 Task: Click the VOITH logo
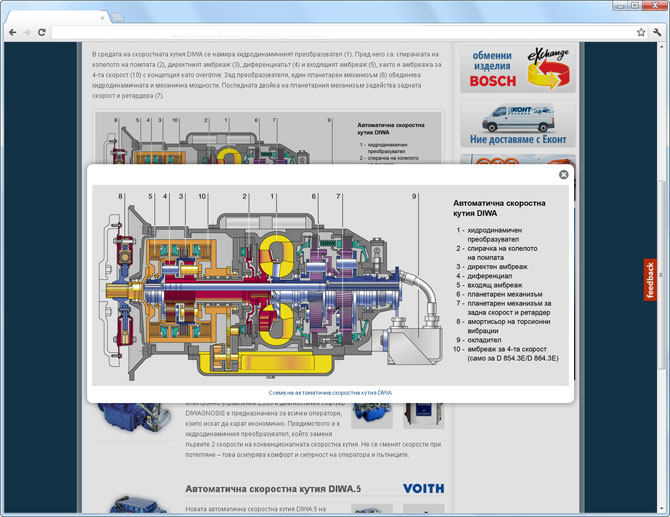(423, 488)
